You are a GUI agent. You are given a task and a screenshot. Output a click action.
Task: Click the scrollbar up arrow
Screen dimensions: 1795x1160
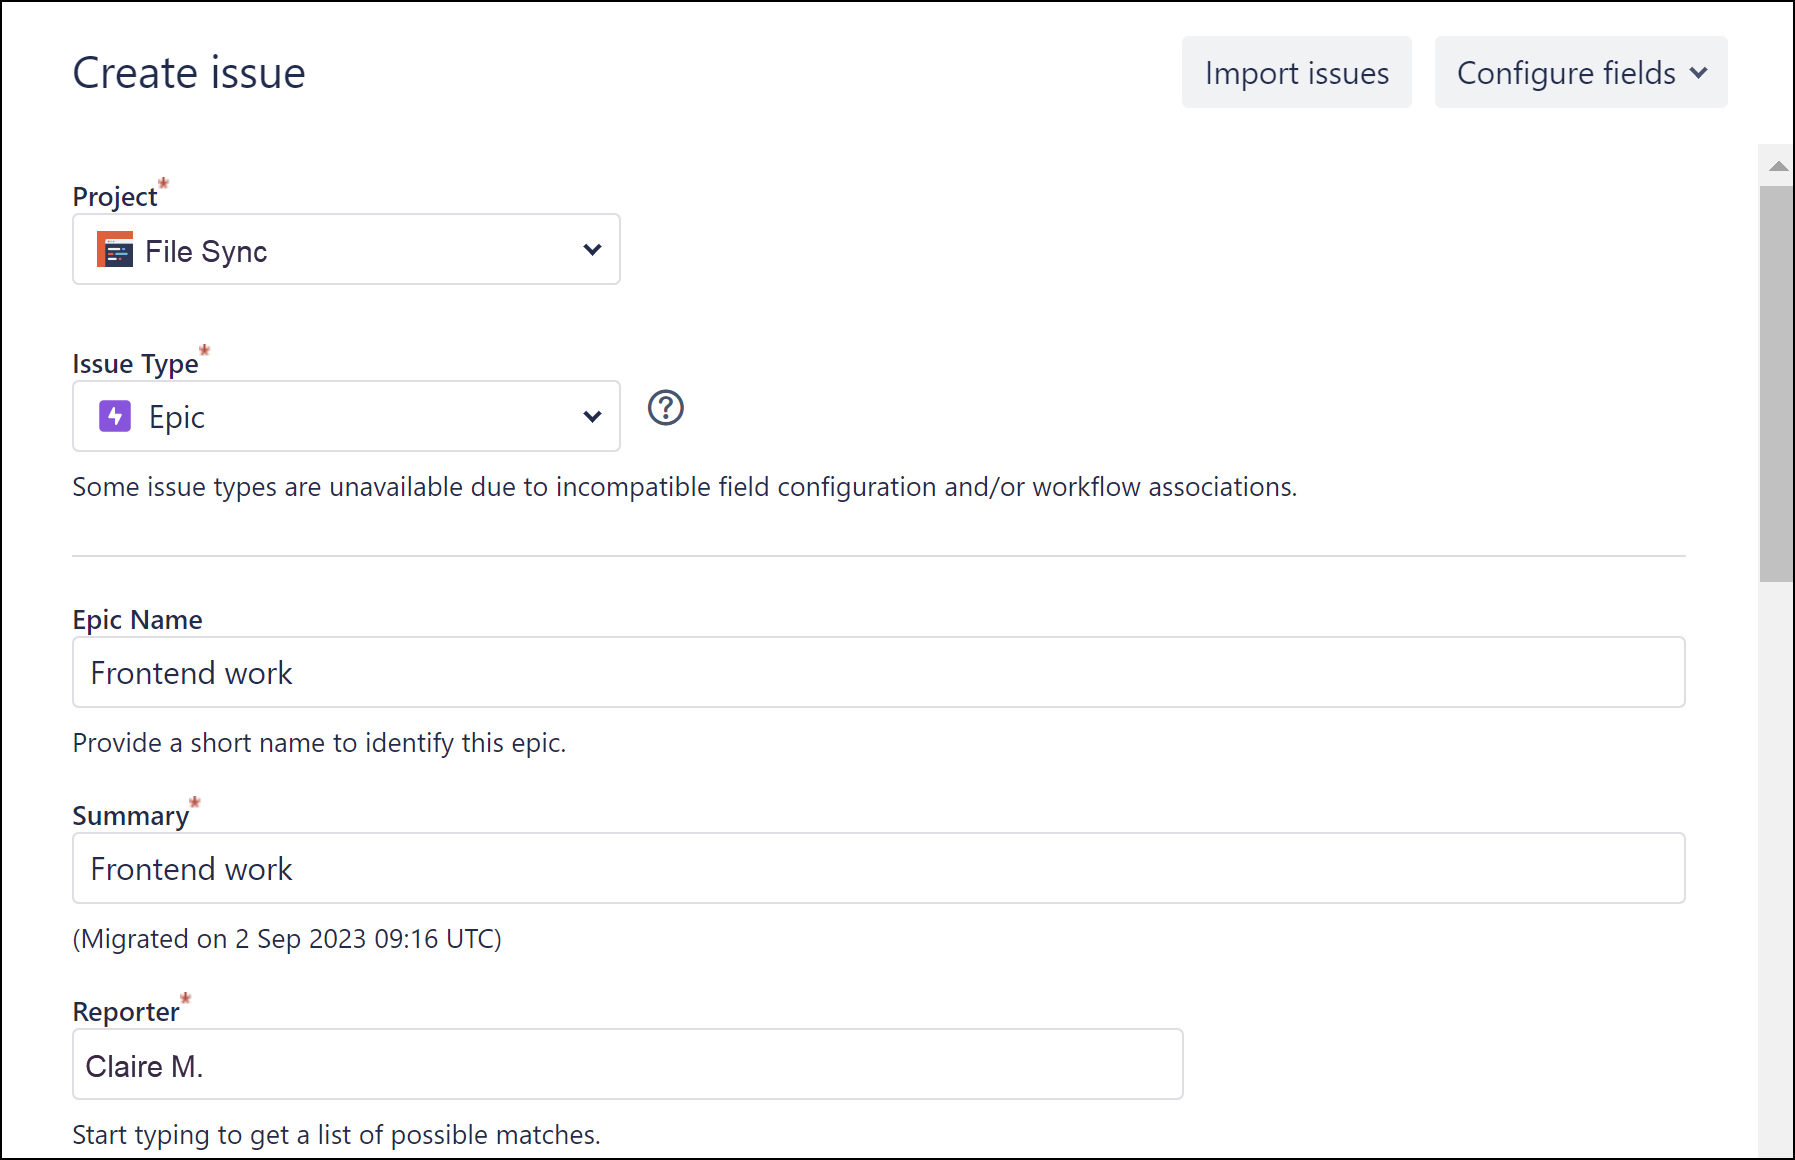click(x=1777, y=165)
